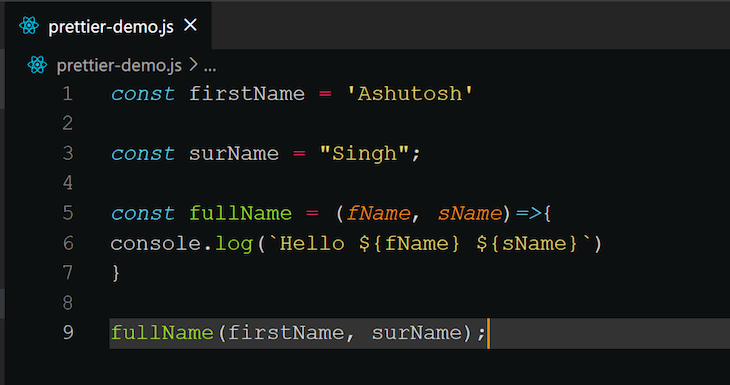This screenshot has height=385, width=730.
Task: Click line number 3 in the gutter
Action: [68, 153]
